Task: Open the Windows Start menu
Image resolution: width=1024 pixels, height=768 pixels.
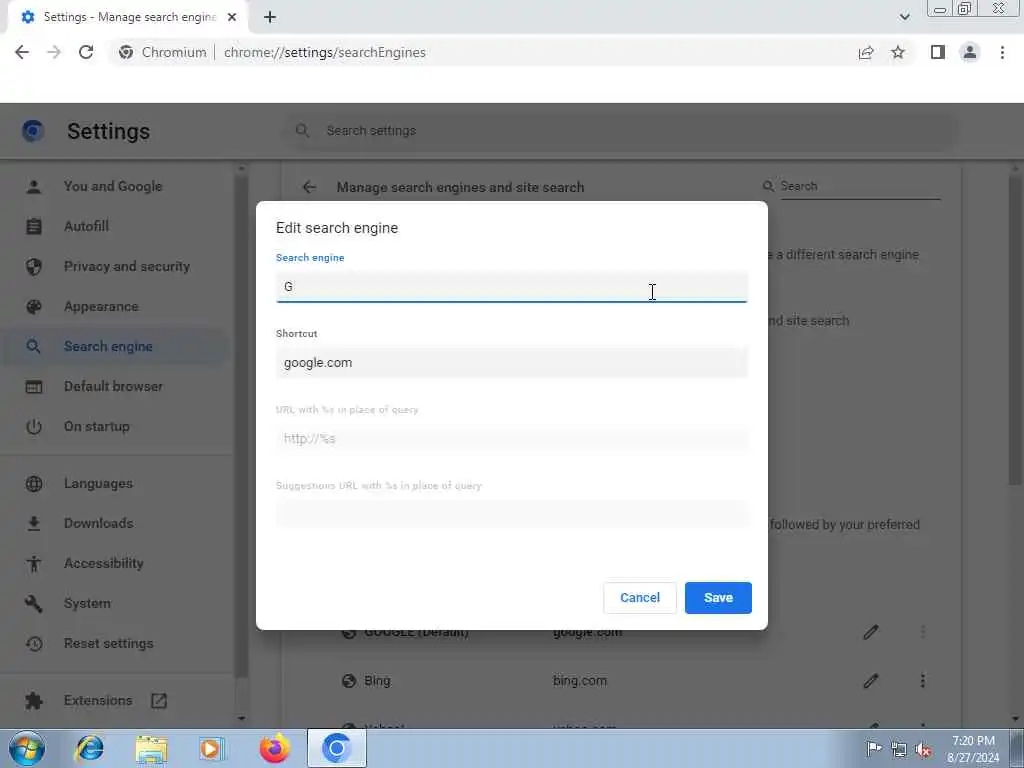Action: pos(27,748)
